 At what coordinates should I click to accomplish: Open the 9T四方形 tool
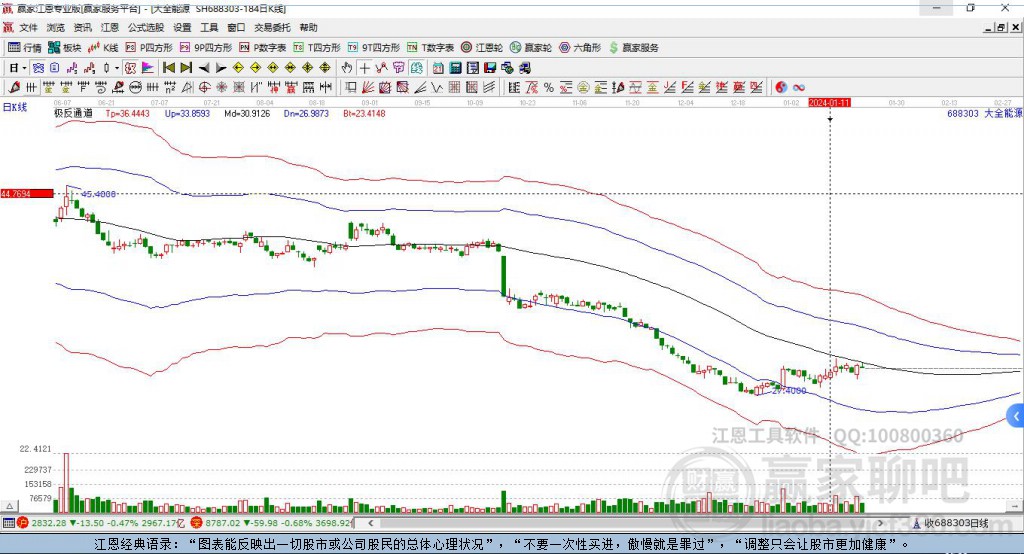click(374, 48)
